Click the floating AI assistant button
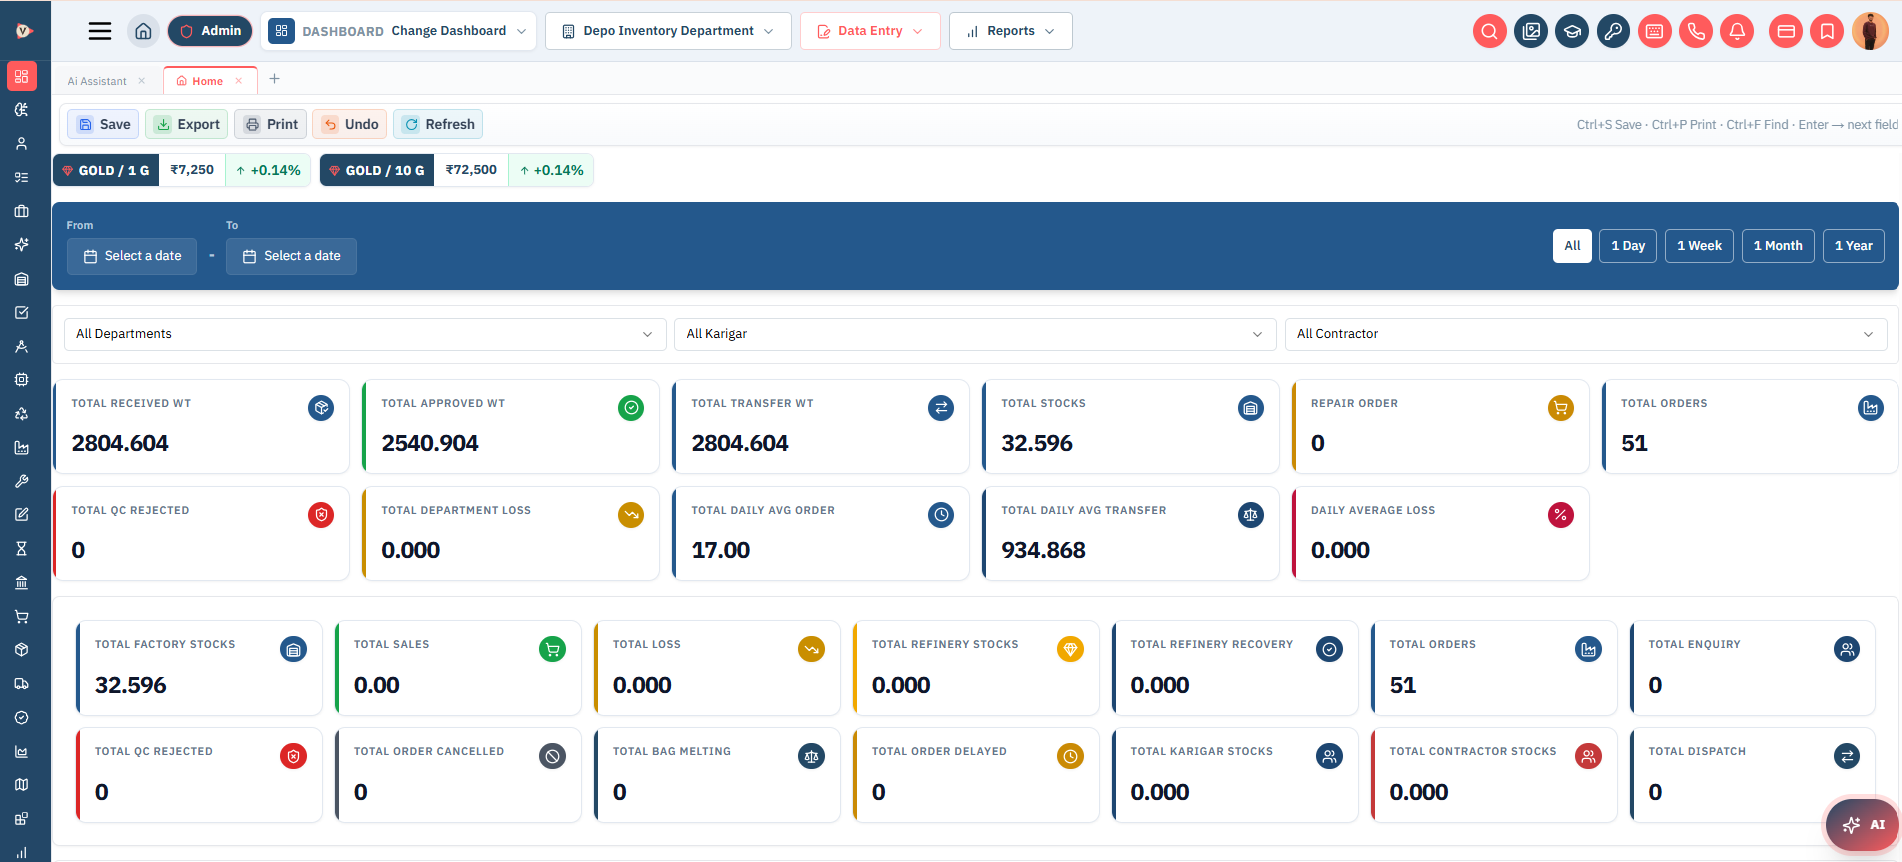 (x=1863, y=825)
